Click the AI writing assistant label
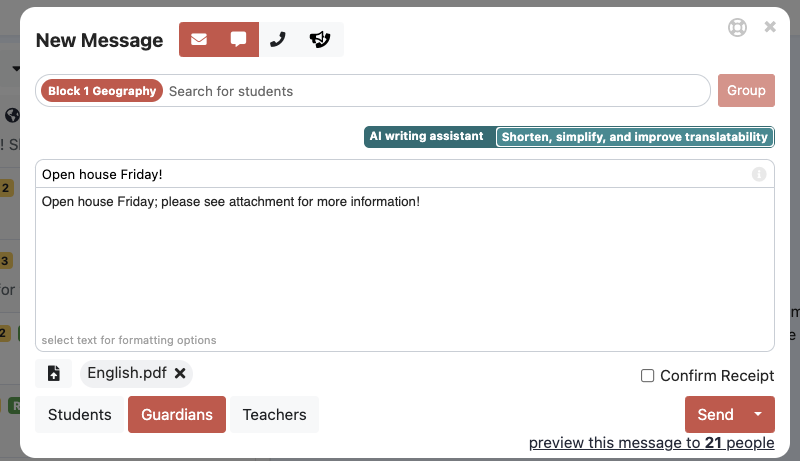 (x=427, y=137)
